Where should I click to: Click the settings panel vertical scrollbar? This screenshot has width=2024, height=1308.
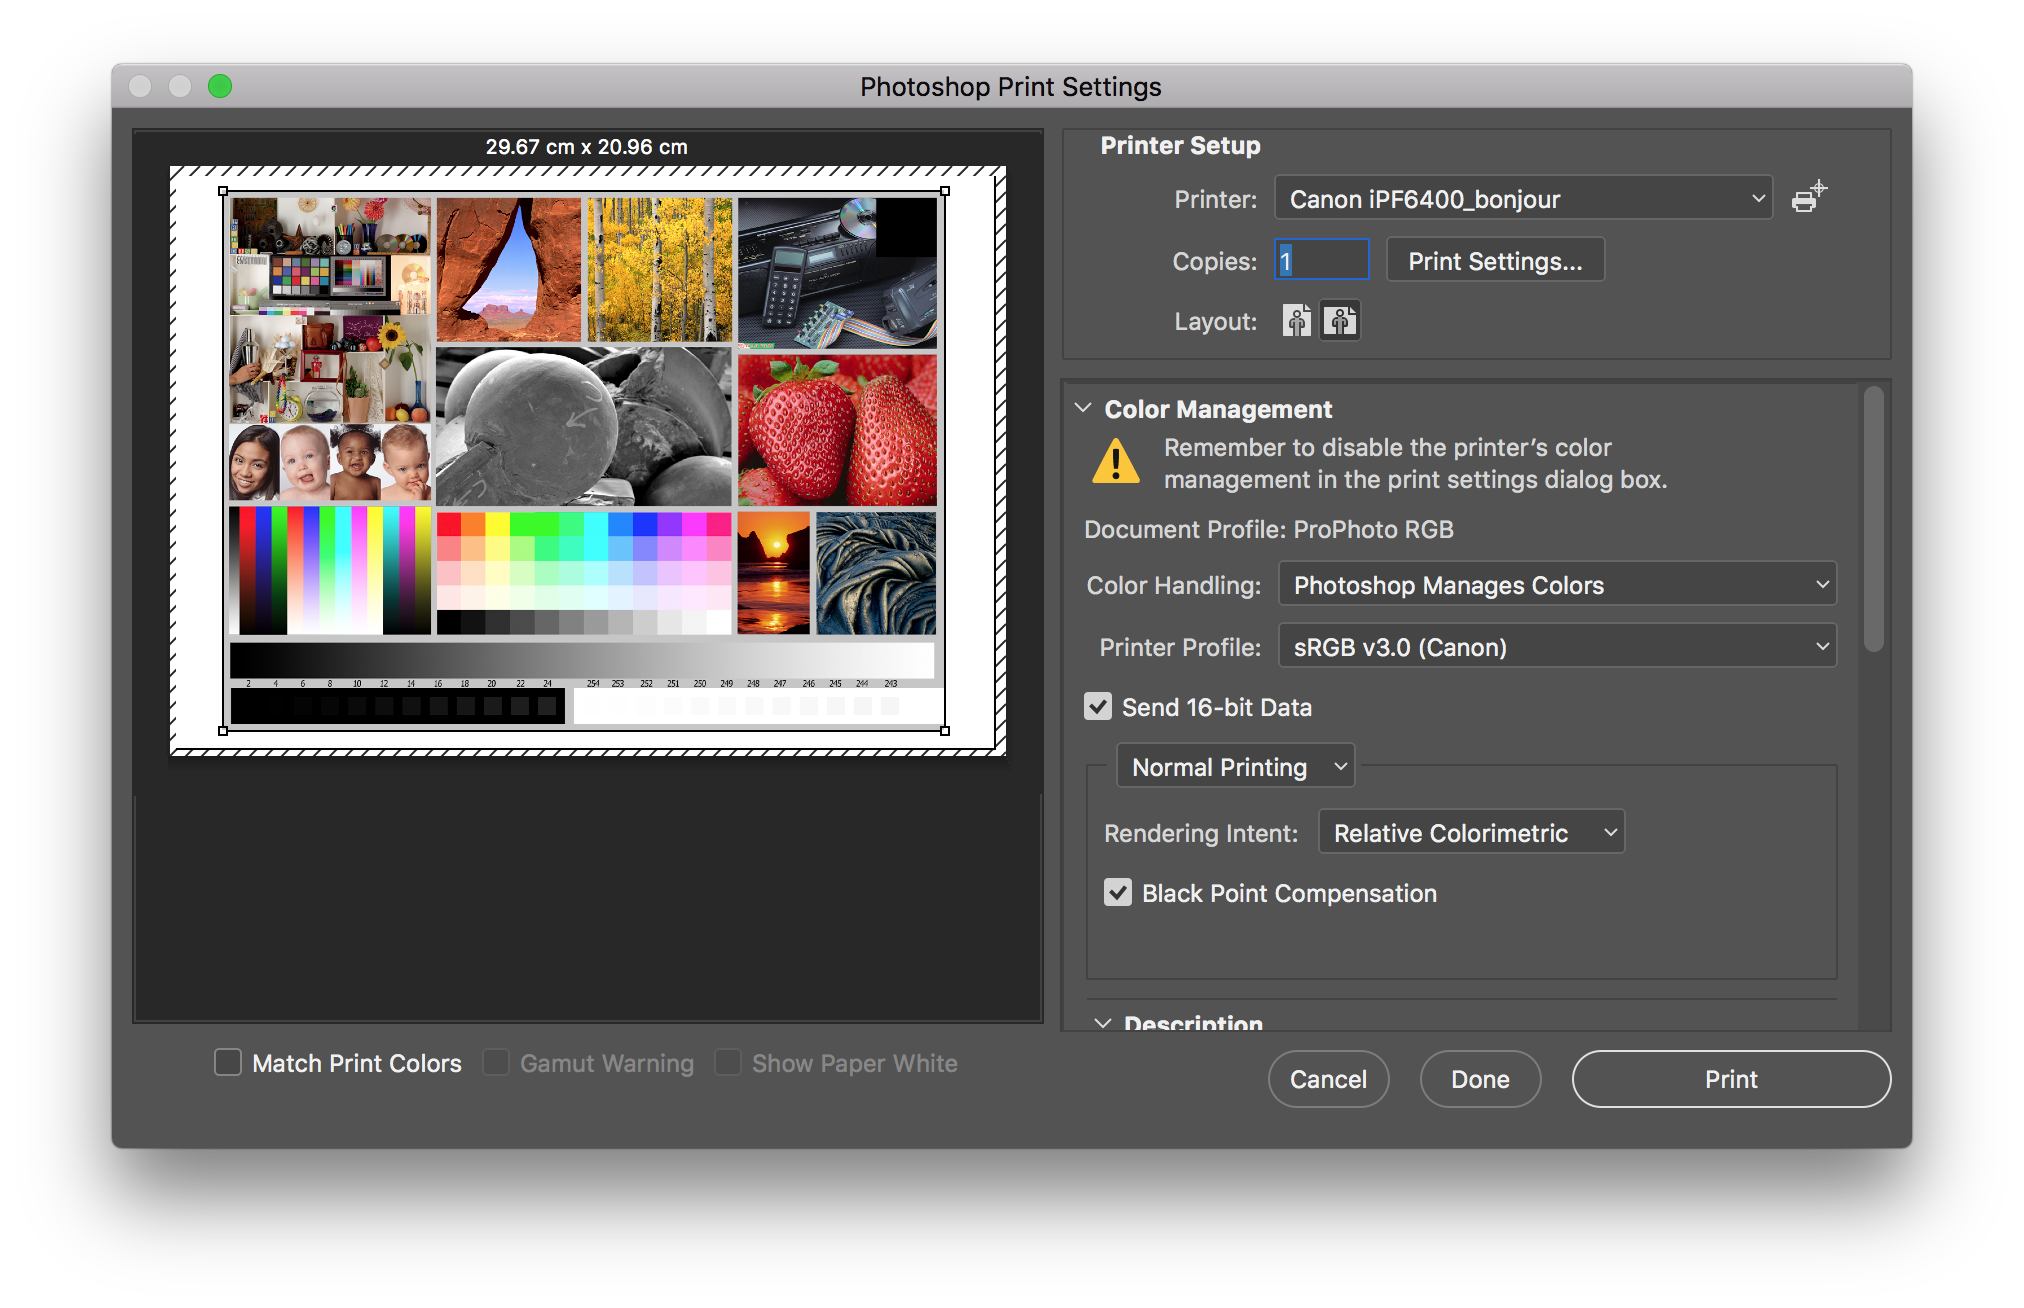click(1874, 520)
